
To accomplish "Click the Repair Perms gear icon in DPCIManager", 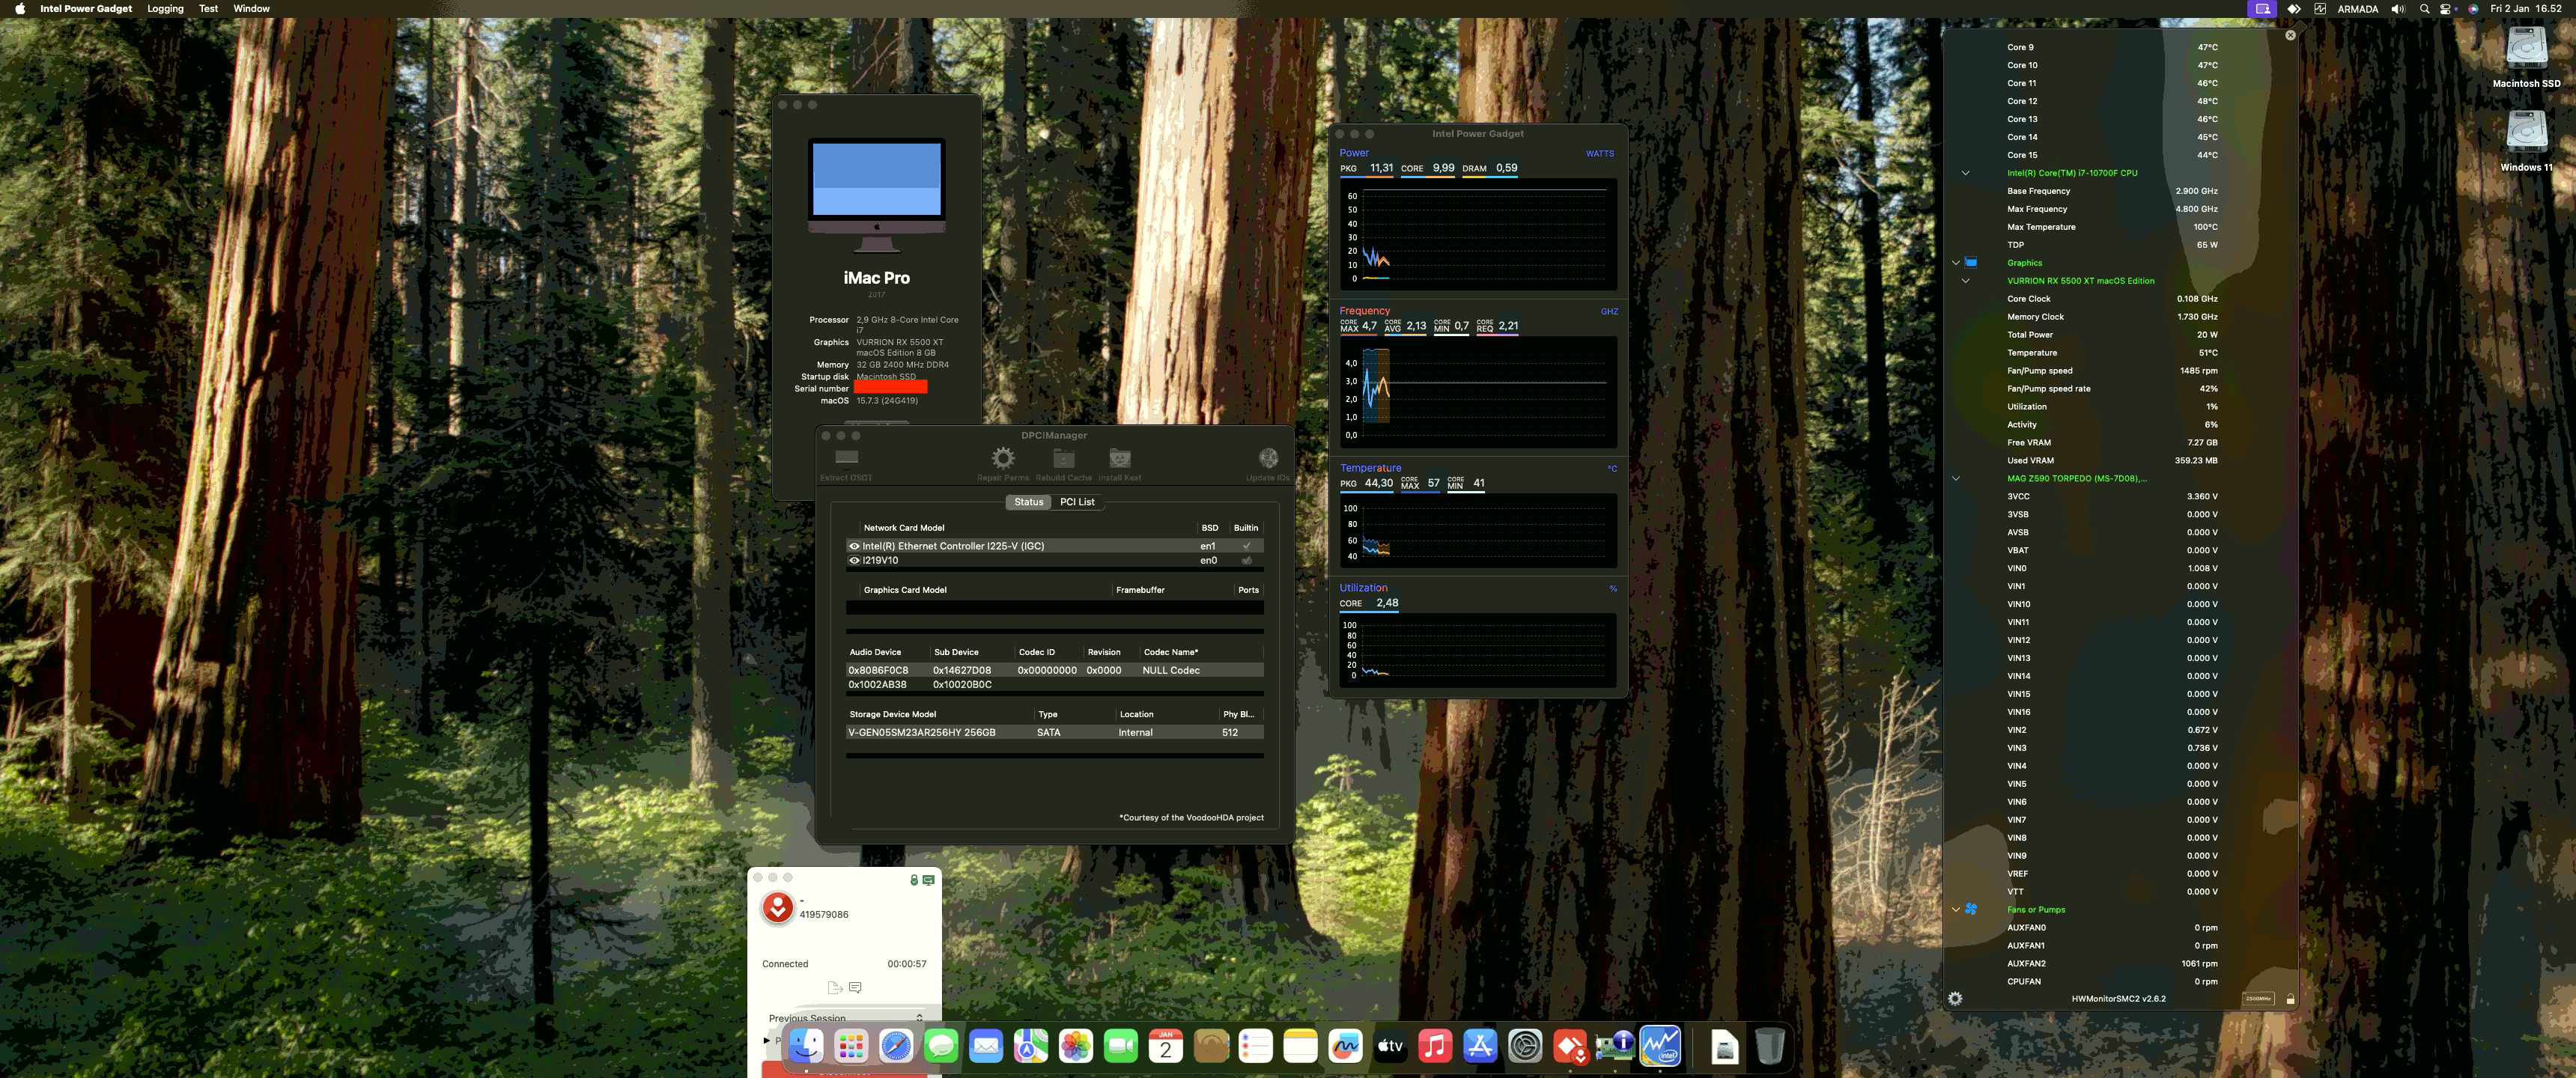I will pyautogui.click(x=1003, y=459).
